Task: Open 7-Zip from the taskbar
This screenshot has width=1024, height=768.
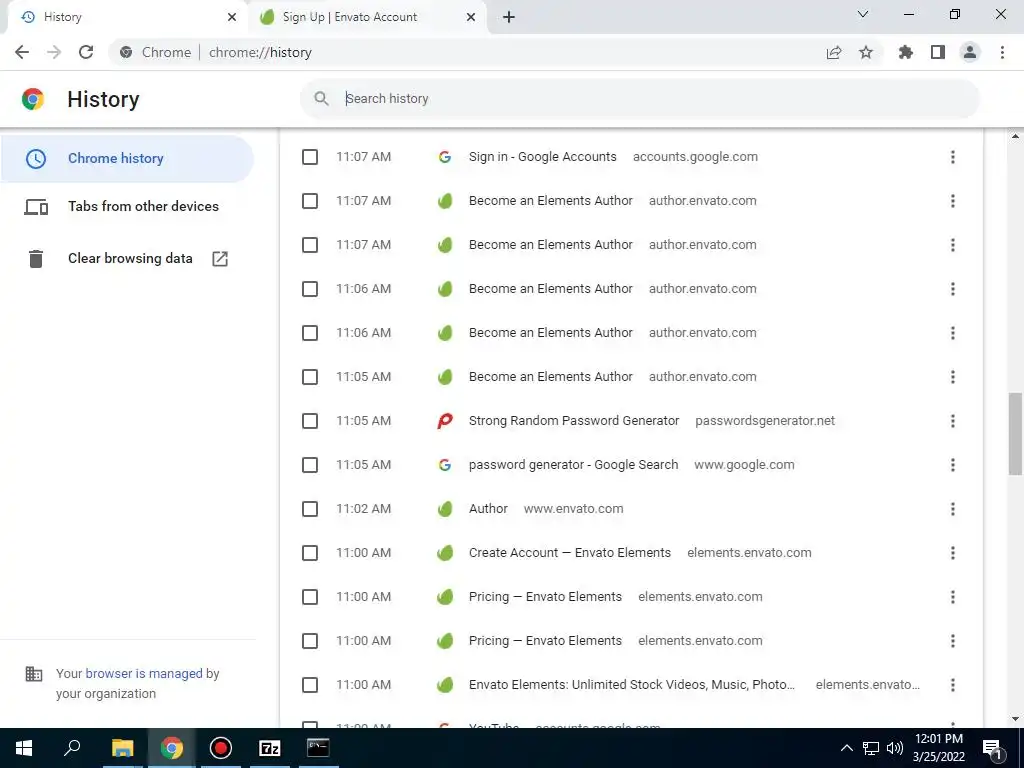Action: 270,748
